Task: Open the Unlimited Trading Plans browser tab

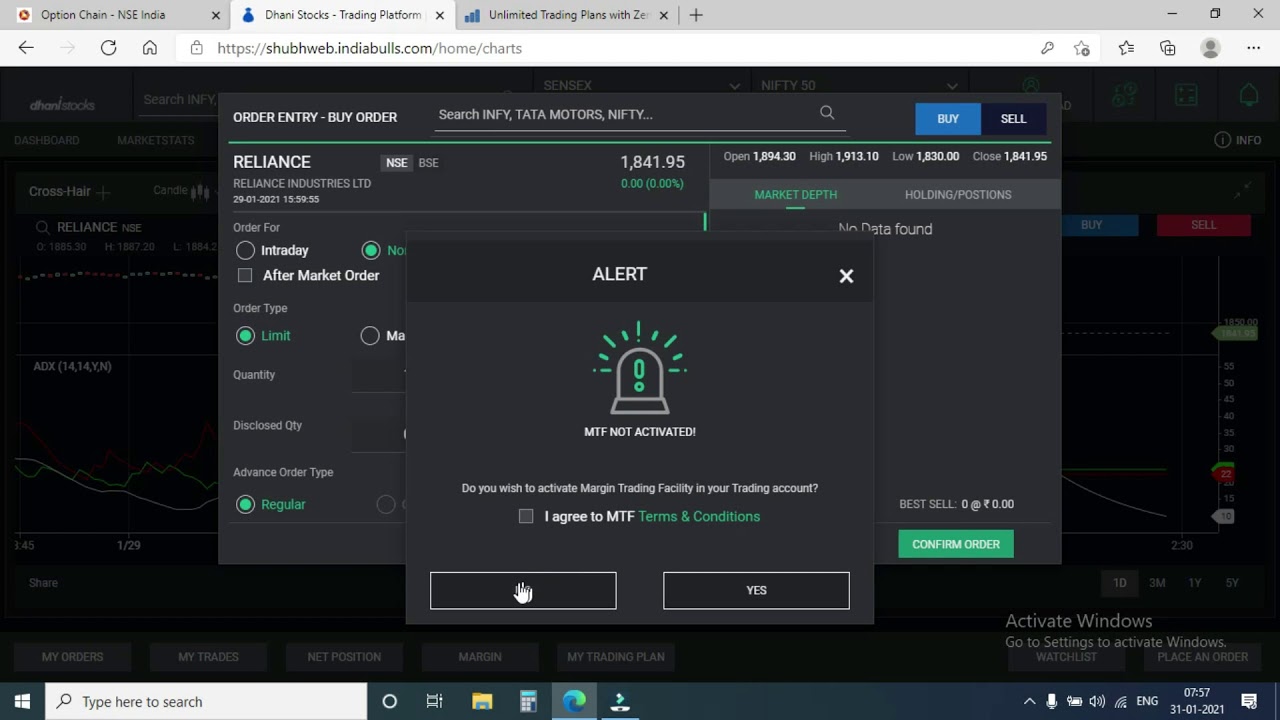Action: click(567, 15)
